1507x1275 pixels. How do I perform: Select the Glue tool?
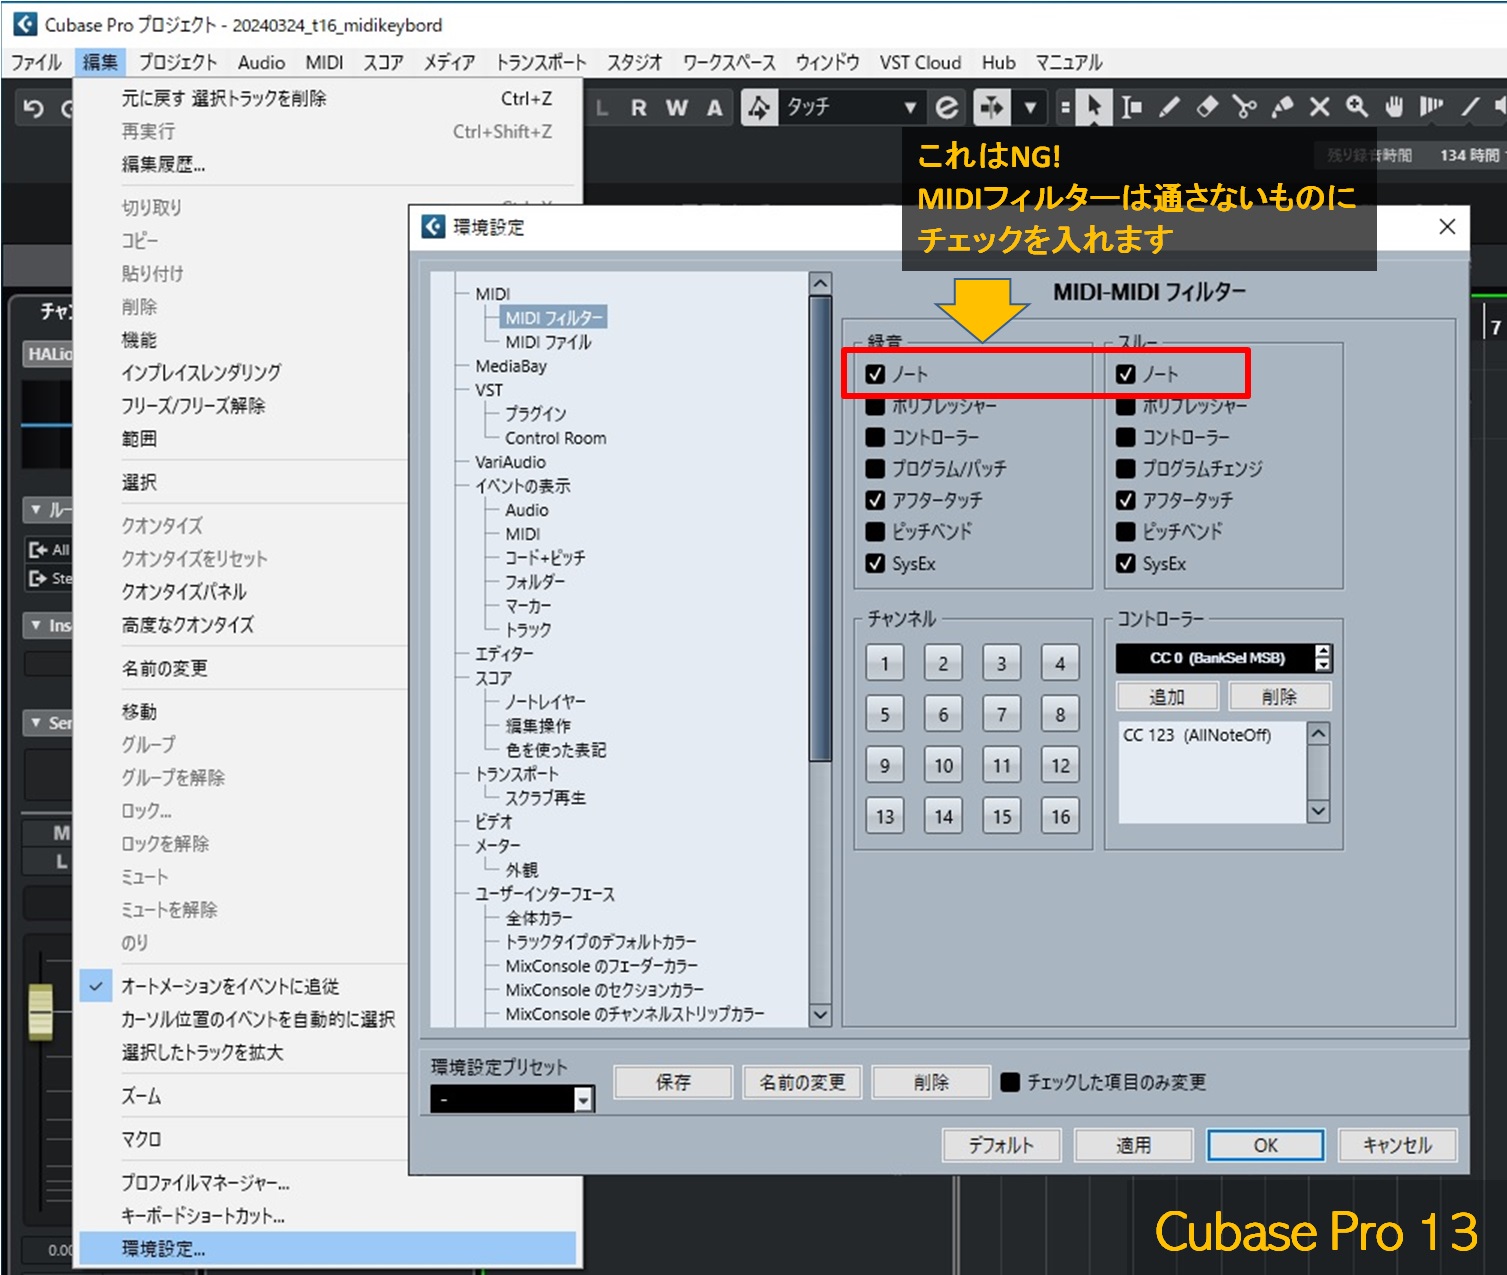(1282, 107)
